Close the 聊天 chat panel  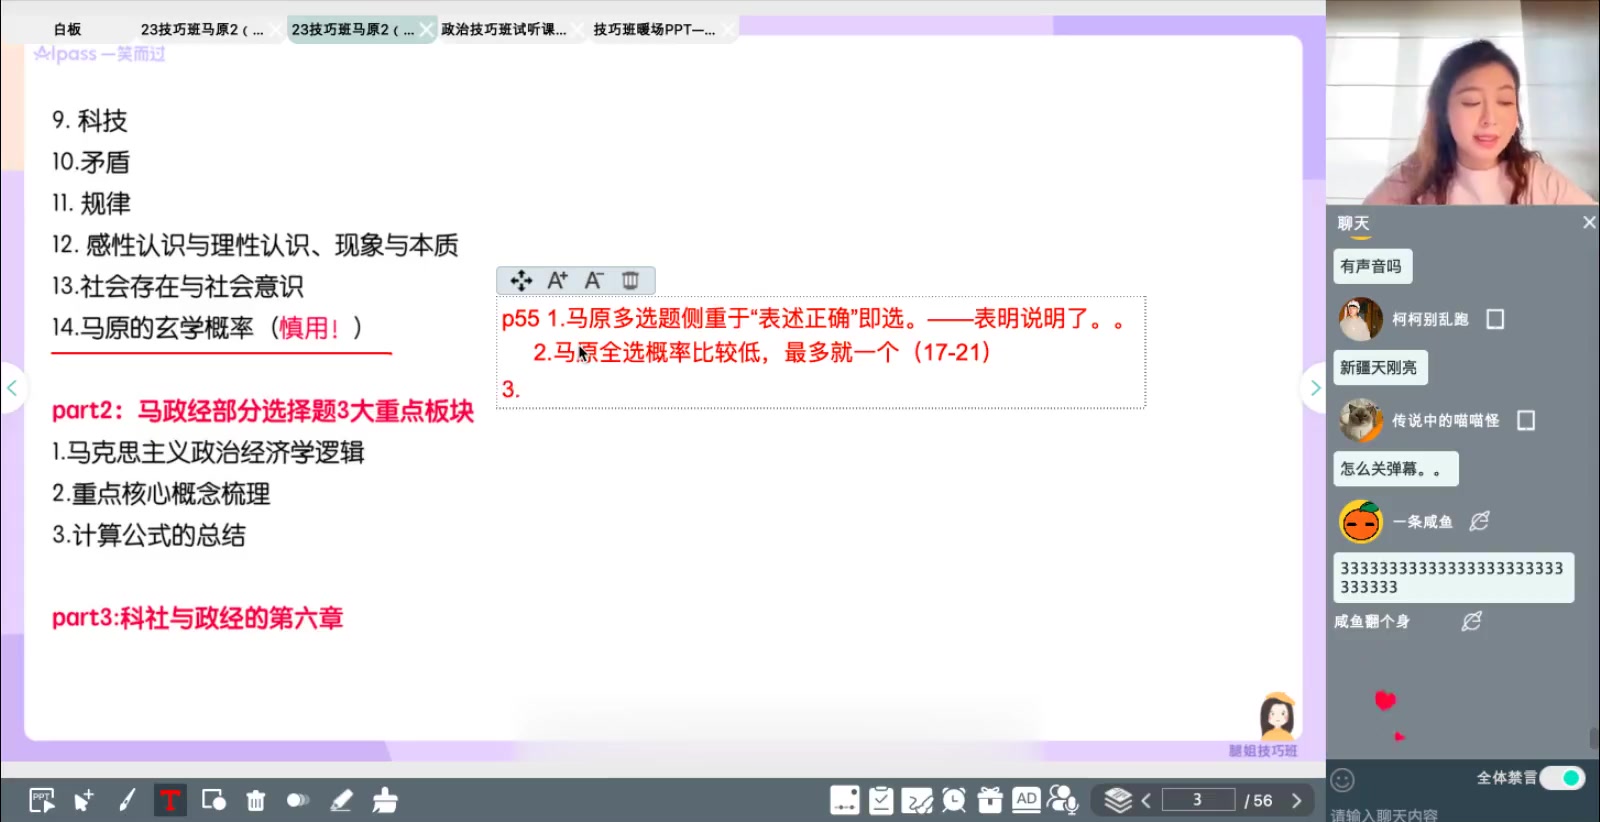click(x=1588, y=222)
